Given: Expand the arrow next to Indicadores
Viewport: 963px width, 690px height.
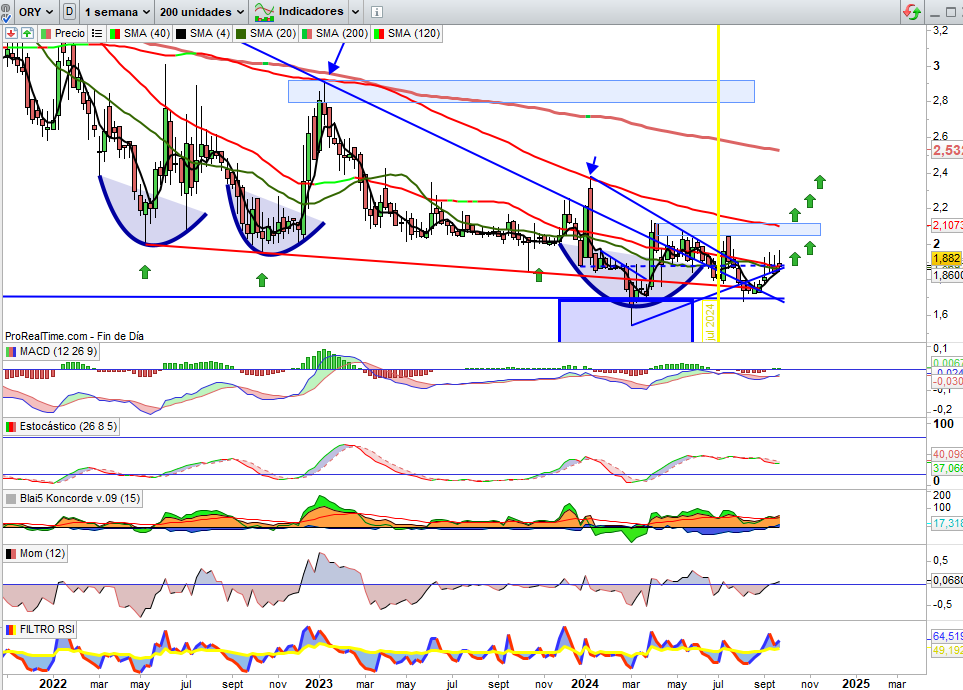Looking at the screenshot, I should (x=356, y=12).
